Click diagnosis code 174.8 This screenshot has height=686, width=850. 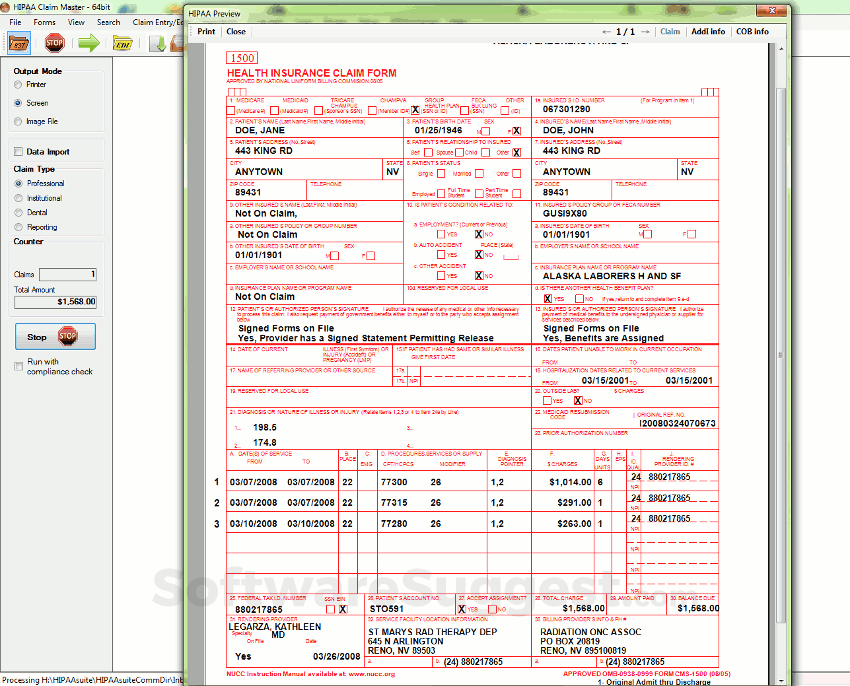(x=265, y=443)
